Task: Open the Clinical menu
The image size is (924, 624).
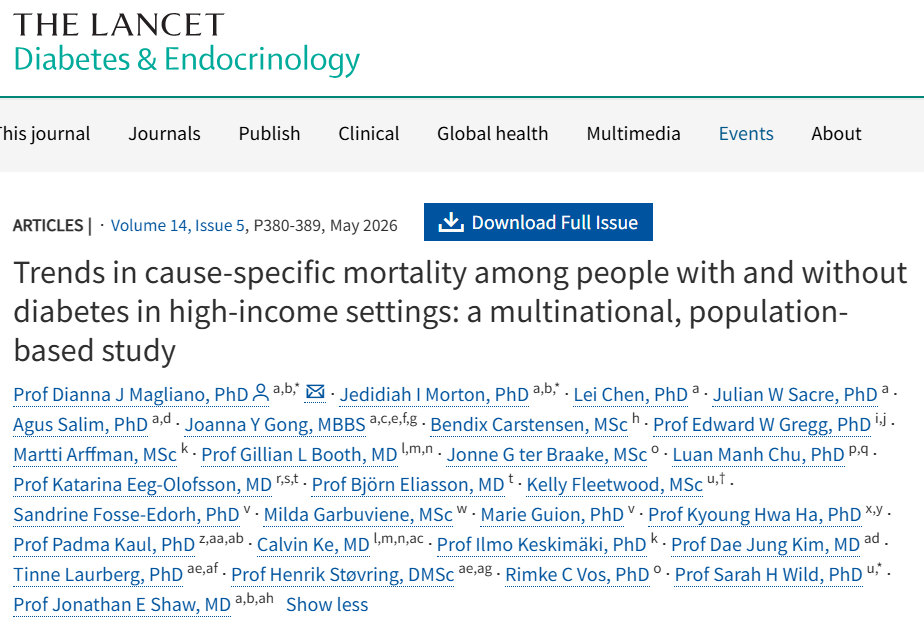Action: [x=368, y=133]
